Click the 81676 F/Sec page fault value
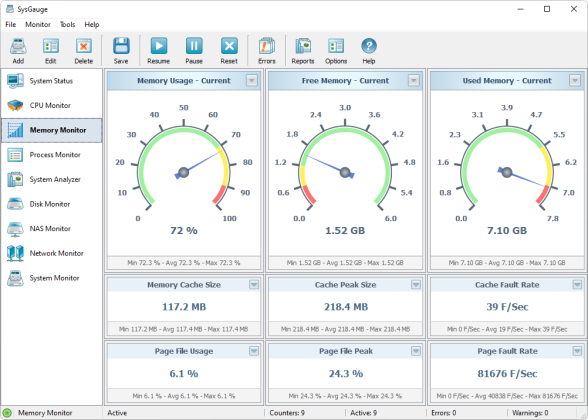Image resolution: width=588 pixels, height=420 pixels. coord(507,374)
